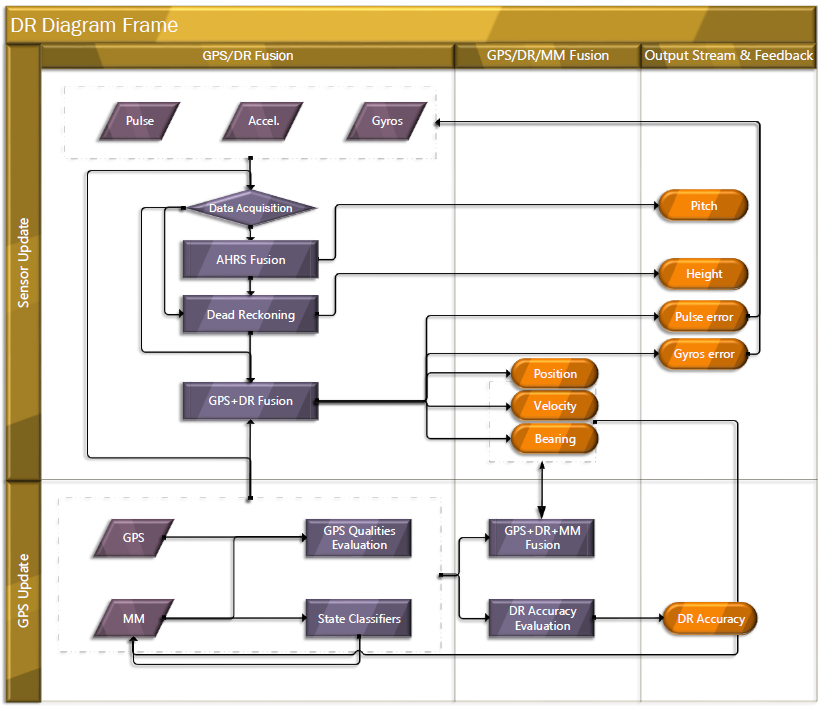822x708 pixels.
Task: Select the Accel. input shape
Action: (x=263, y=121)
